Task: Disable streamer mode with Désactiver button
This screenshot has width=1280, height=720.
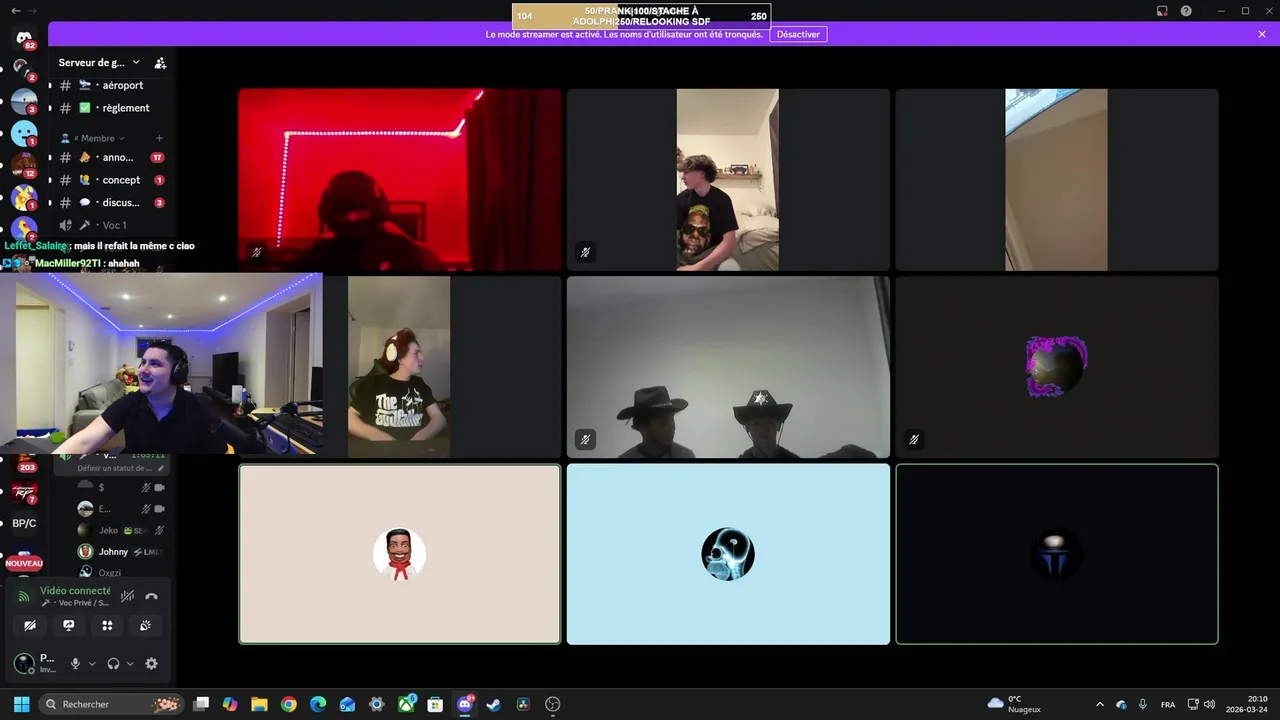Action: [x=798, y=34]
